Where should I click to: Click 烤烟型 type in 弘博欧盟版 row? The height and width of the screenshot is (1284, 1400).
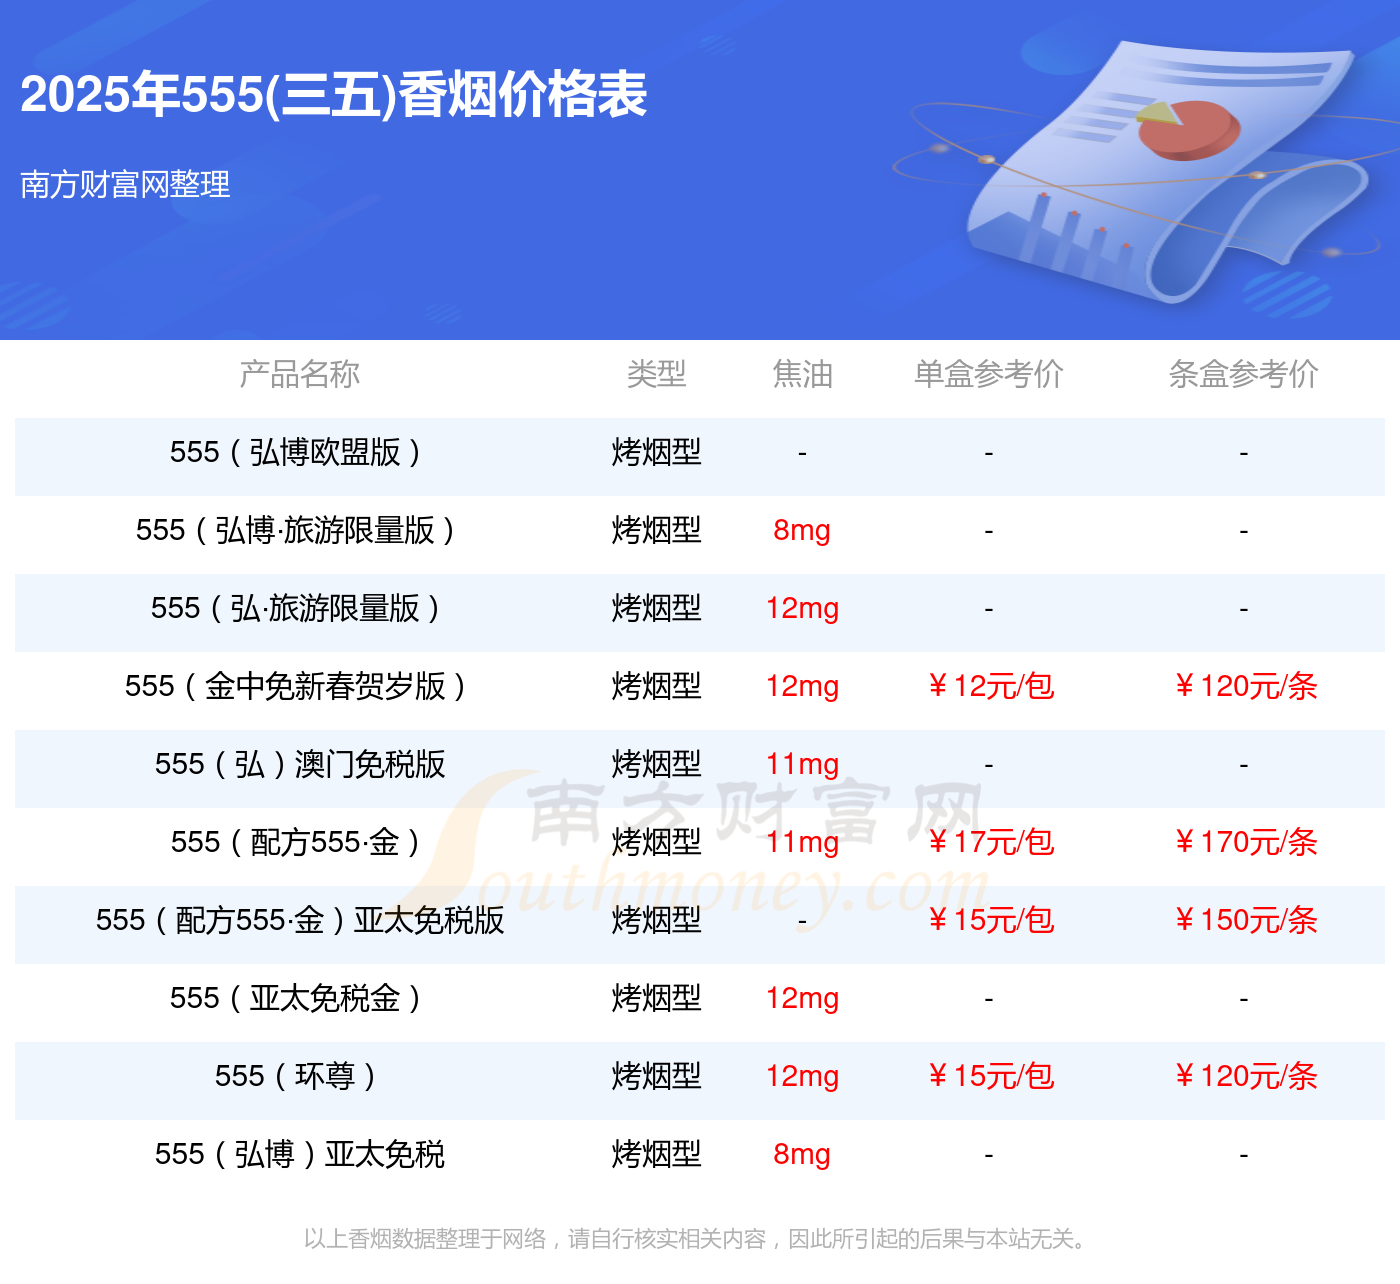656,452
